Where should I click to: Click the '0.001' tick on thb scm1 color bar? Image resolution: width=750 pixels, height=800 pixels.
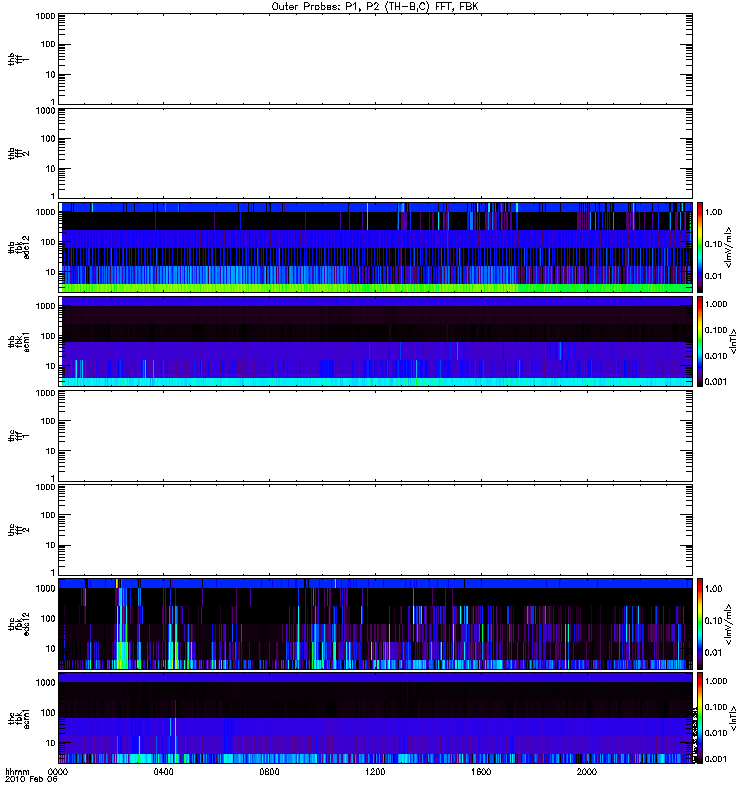(715, 382)
